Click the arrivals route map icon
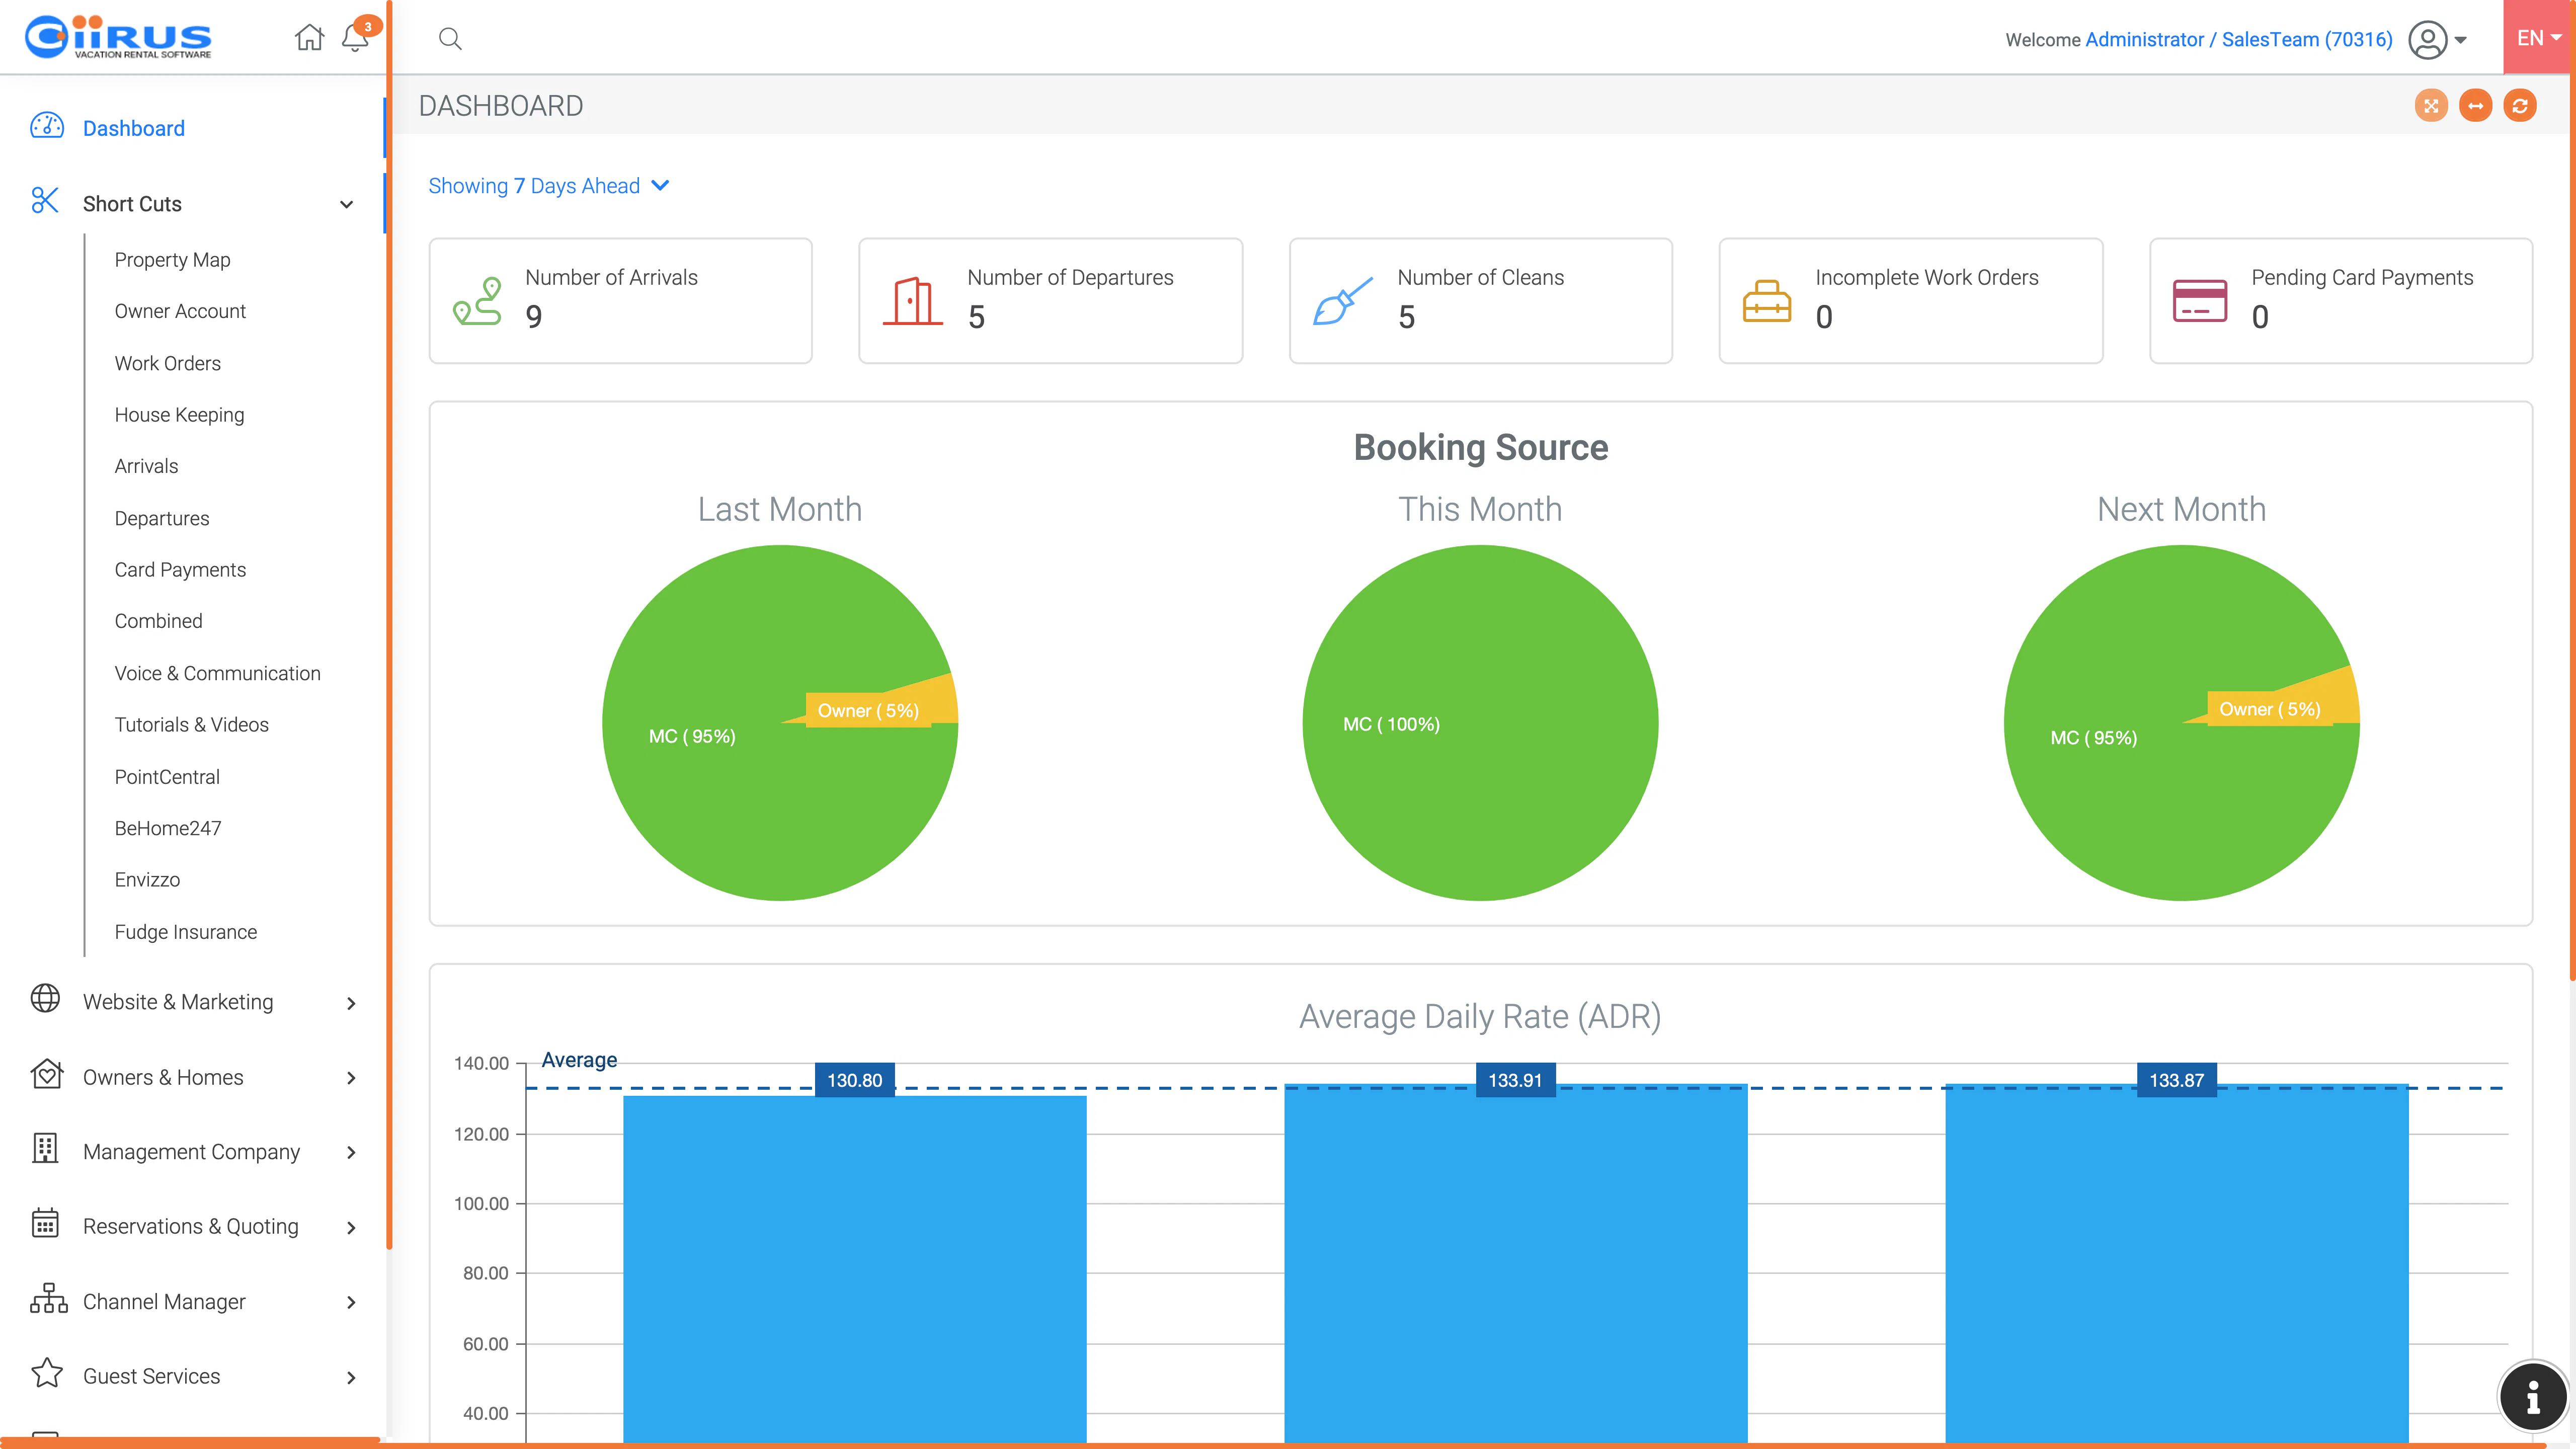This screenshot has height=1449, width=2576. coord(477,301)
